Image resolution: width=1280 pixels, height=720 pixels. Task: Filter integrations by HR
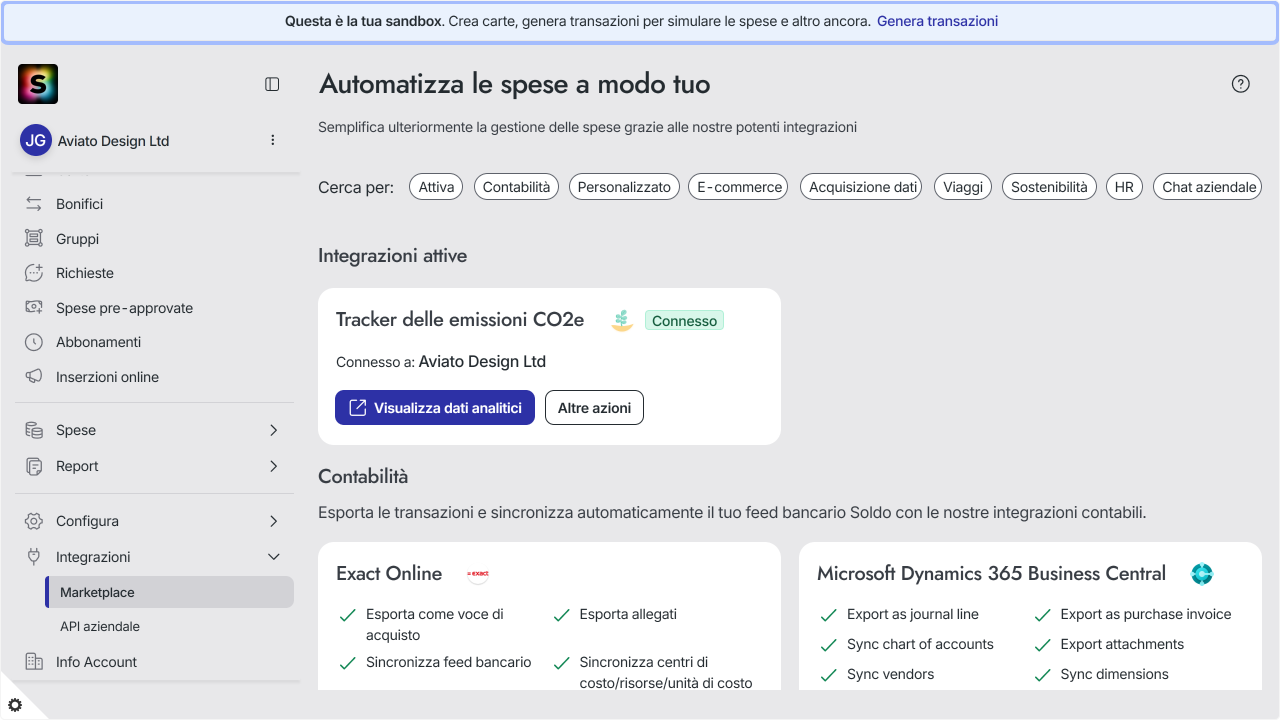point(1124,187)
